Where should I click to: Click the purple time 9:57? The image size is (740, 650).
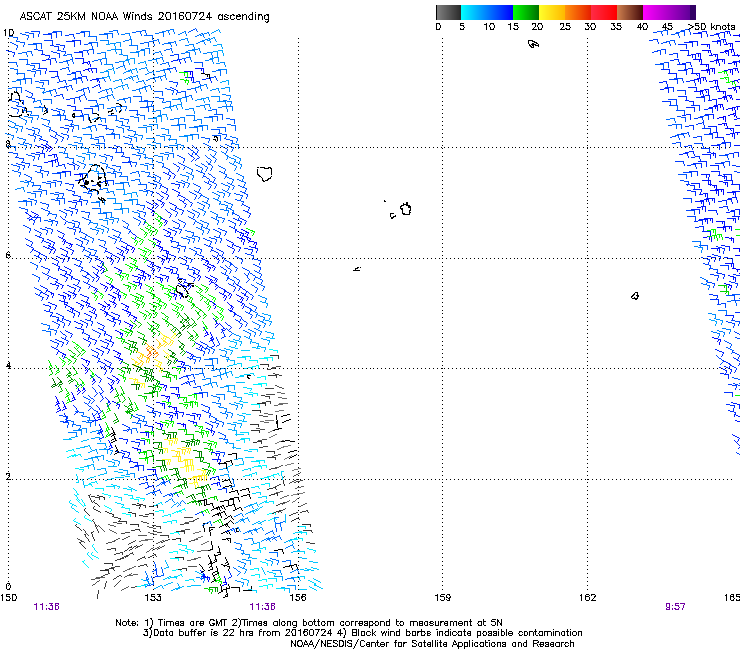tap(675, 607)
